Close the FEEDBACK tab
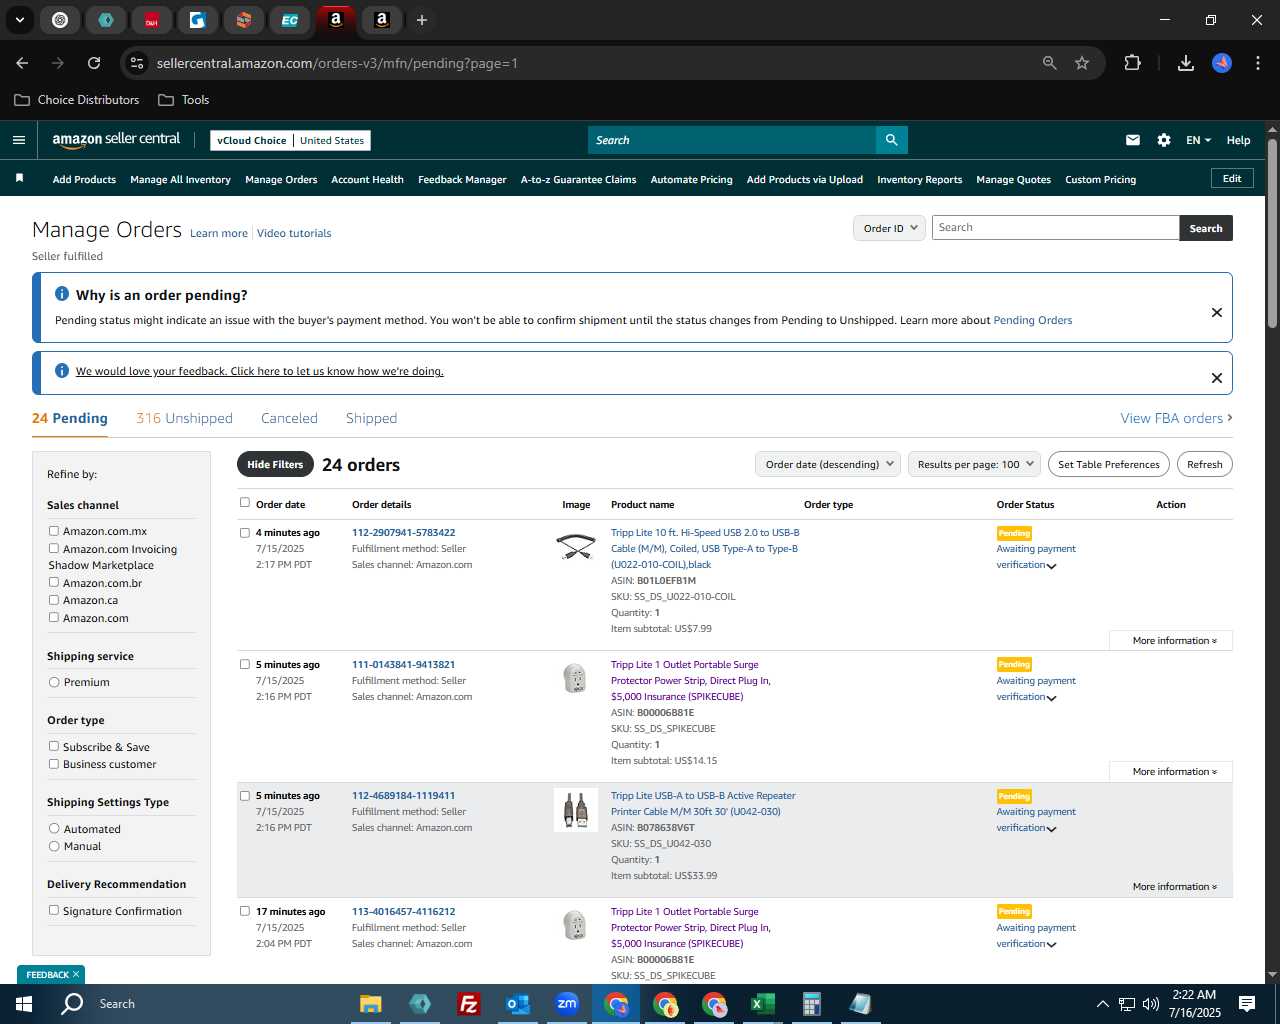Screen dimensions: 1280x1024 (x=76, y=974)
